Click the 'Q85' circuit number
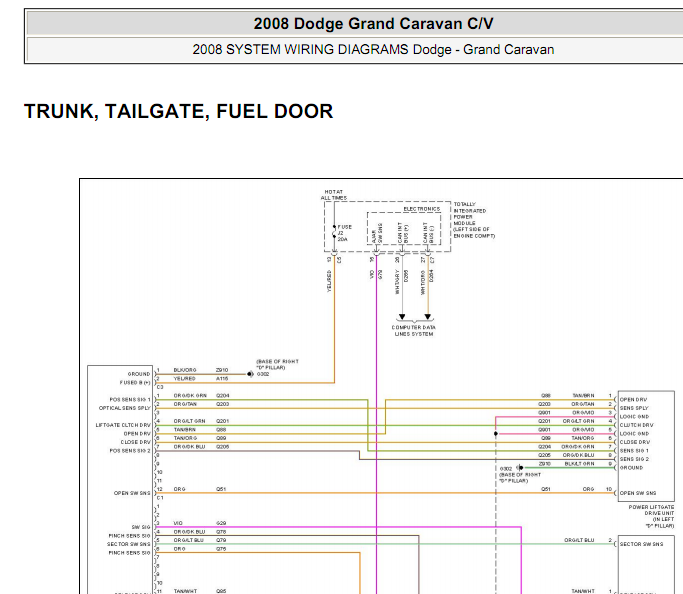The width and height of the screenshot is (683, 594). [x=221, y=591]
